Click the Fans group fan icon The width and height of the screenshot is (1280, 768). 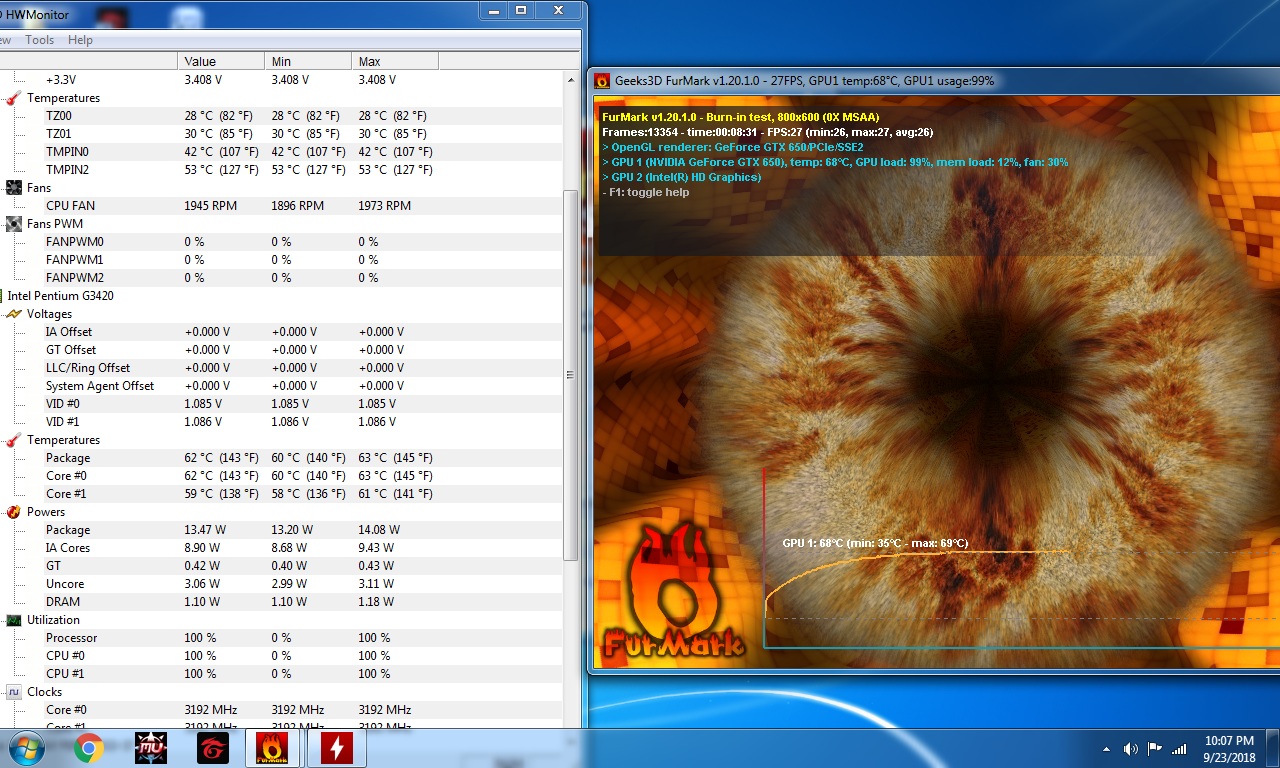pyautogui.click(x=14, y=188)
